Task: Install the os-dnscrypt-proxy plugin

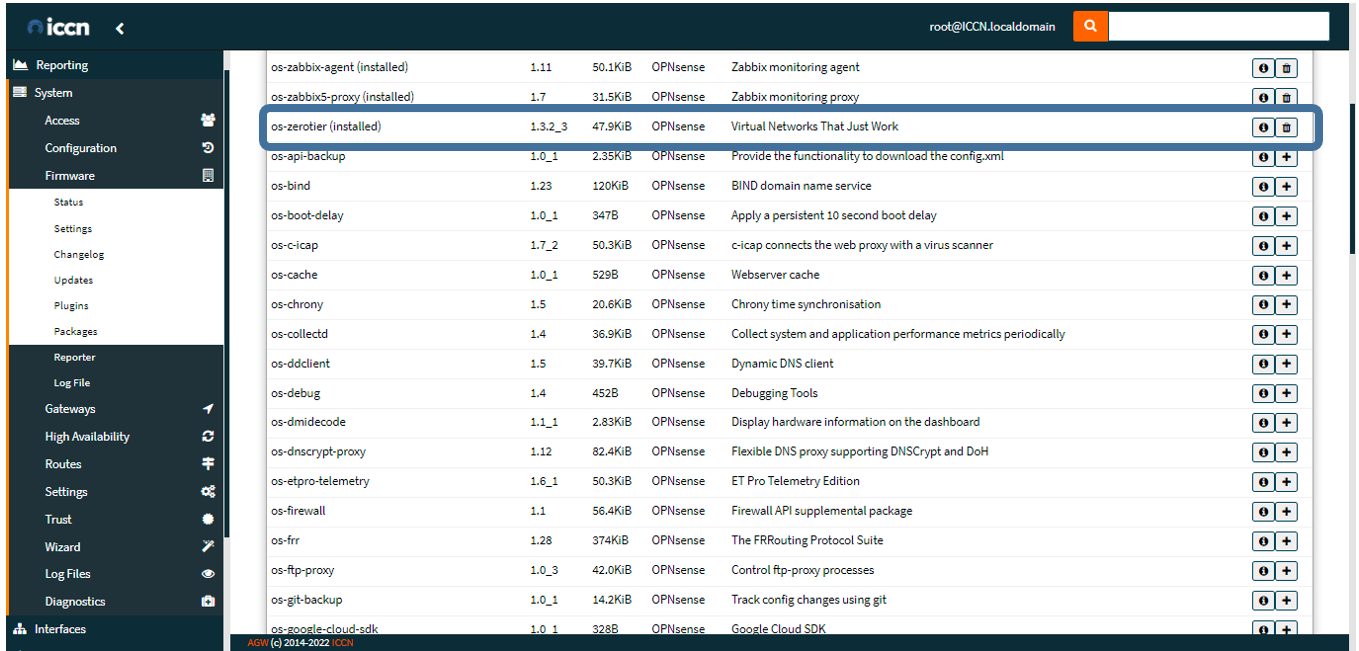Action: pos(1287,452)
